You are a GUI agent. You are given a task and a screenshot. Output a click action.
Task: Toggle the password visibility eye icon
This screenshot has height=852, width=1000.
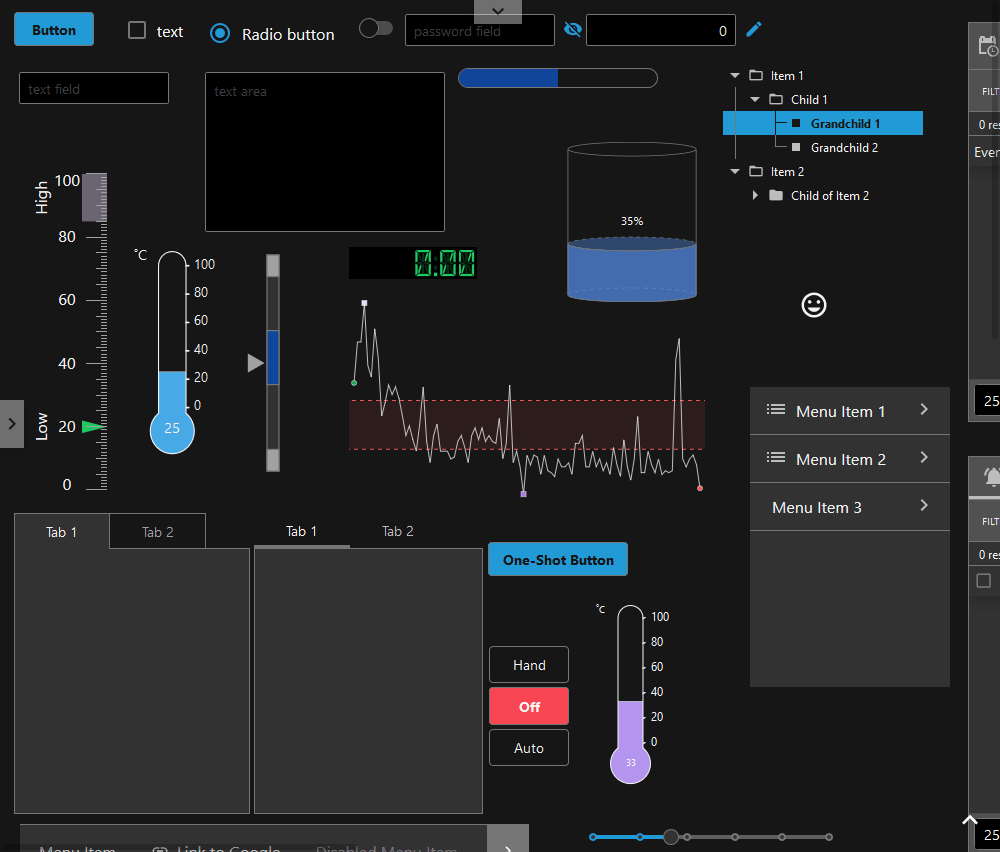(572, 29)
